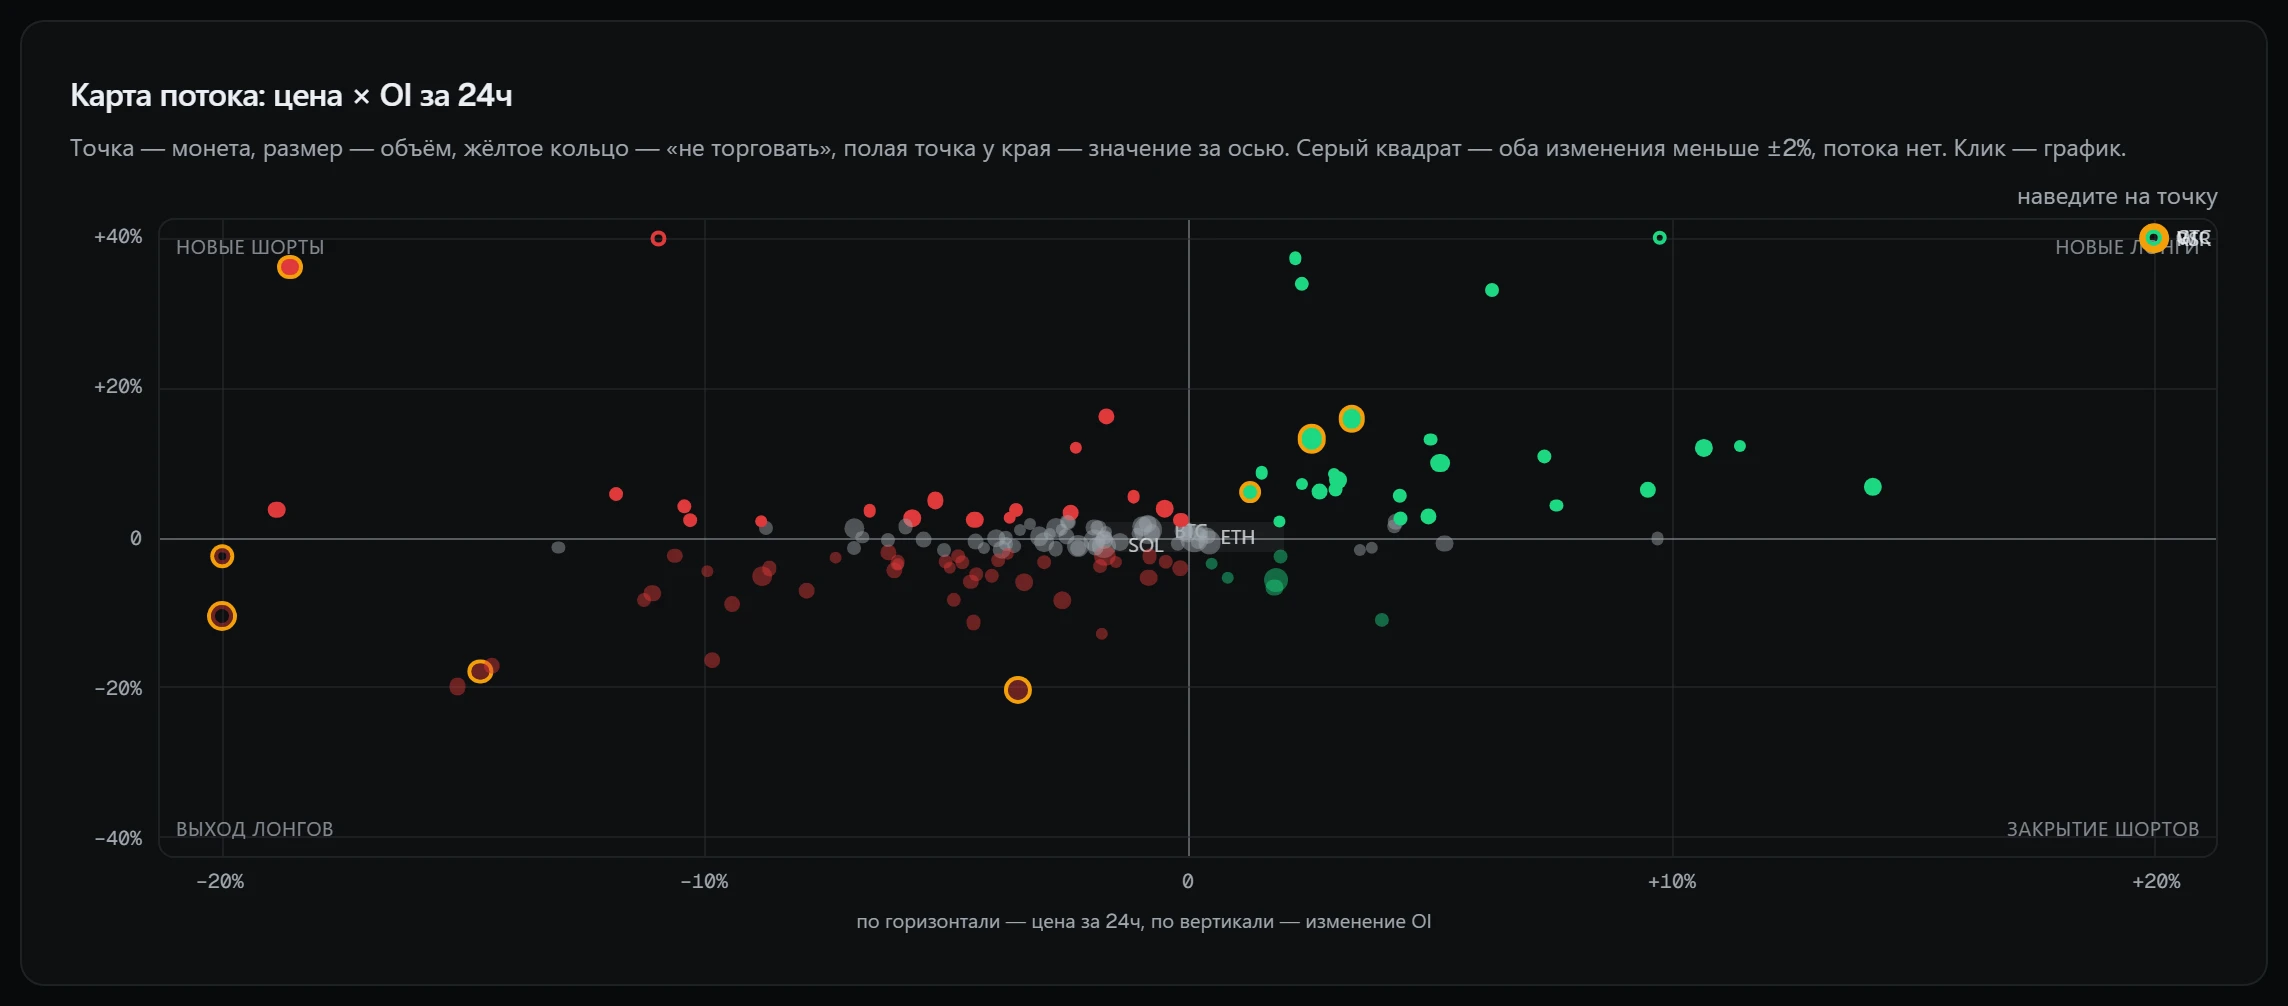Select the small red dot near −2.3% price, +12% OI
Image resolution: width=2288 pixels, height=1006 pixels.
click(1076, 448)
